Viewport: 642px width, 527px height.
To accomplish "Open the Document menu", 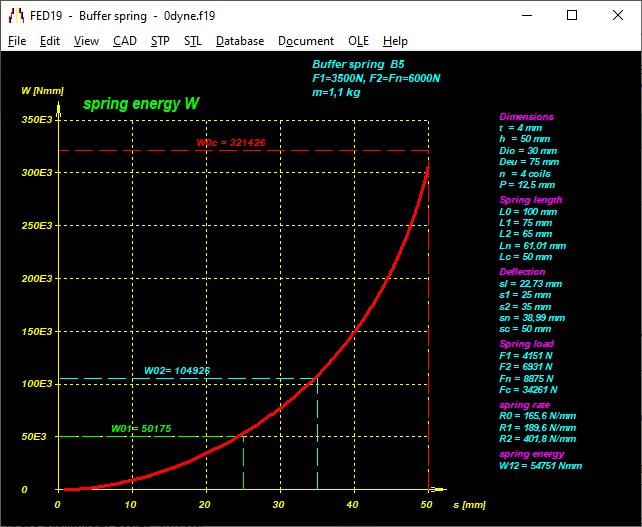I will click(x=306, y=41).
